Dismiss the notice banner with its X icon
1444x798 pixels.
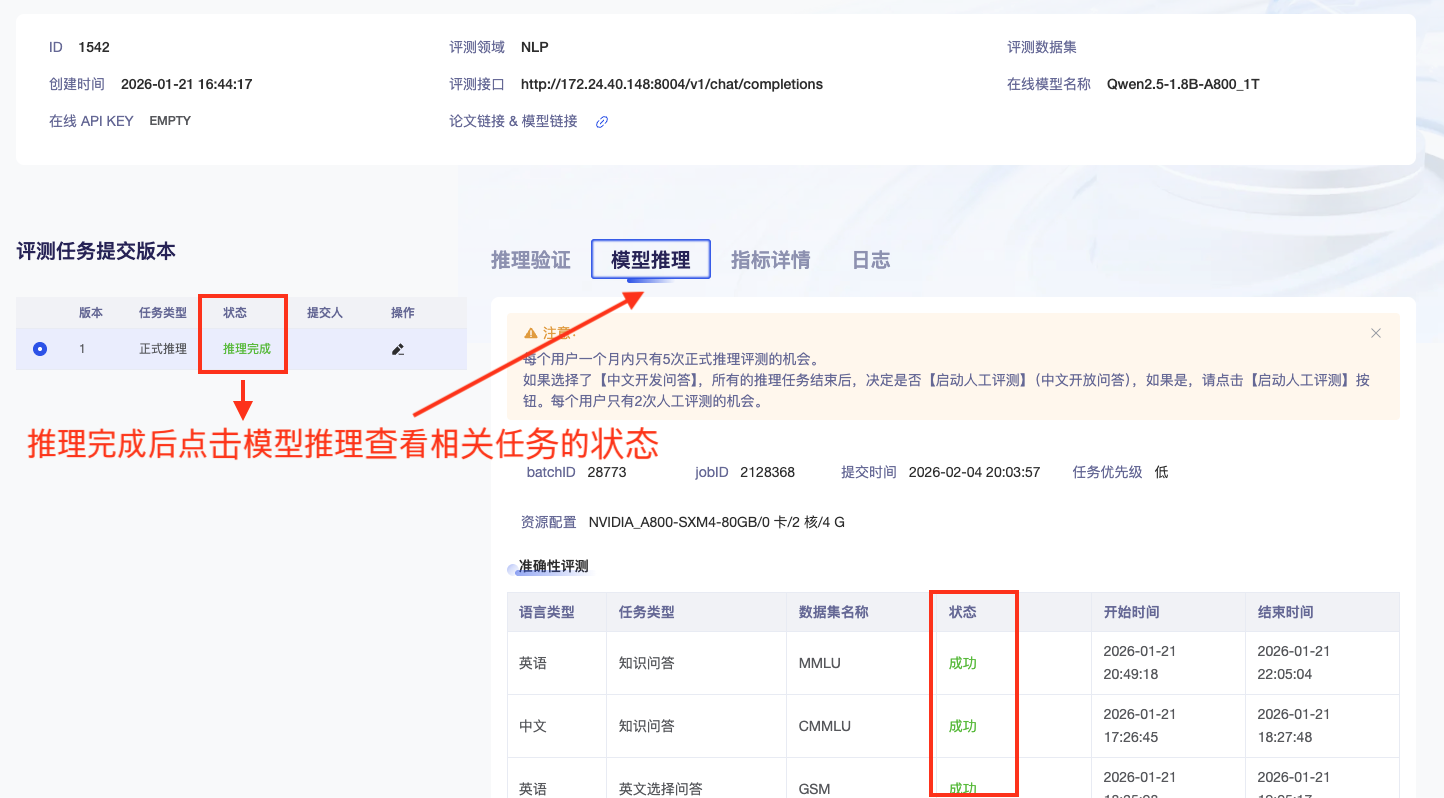[x=1375, y=333]
